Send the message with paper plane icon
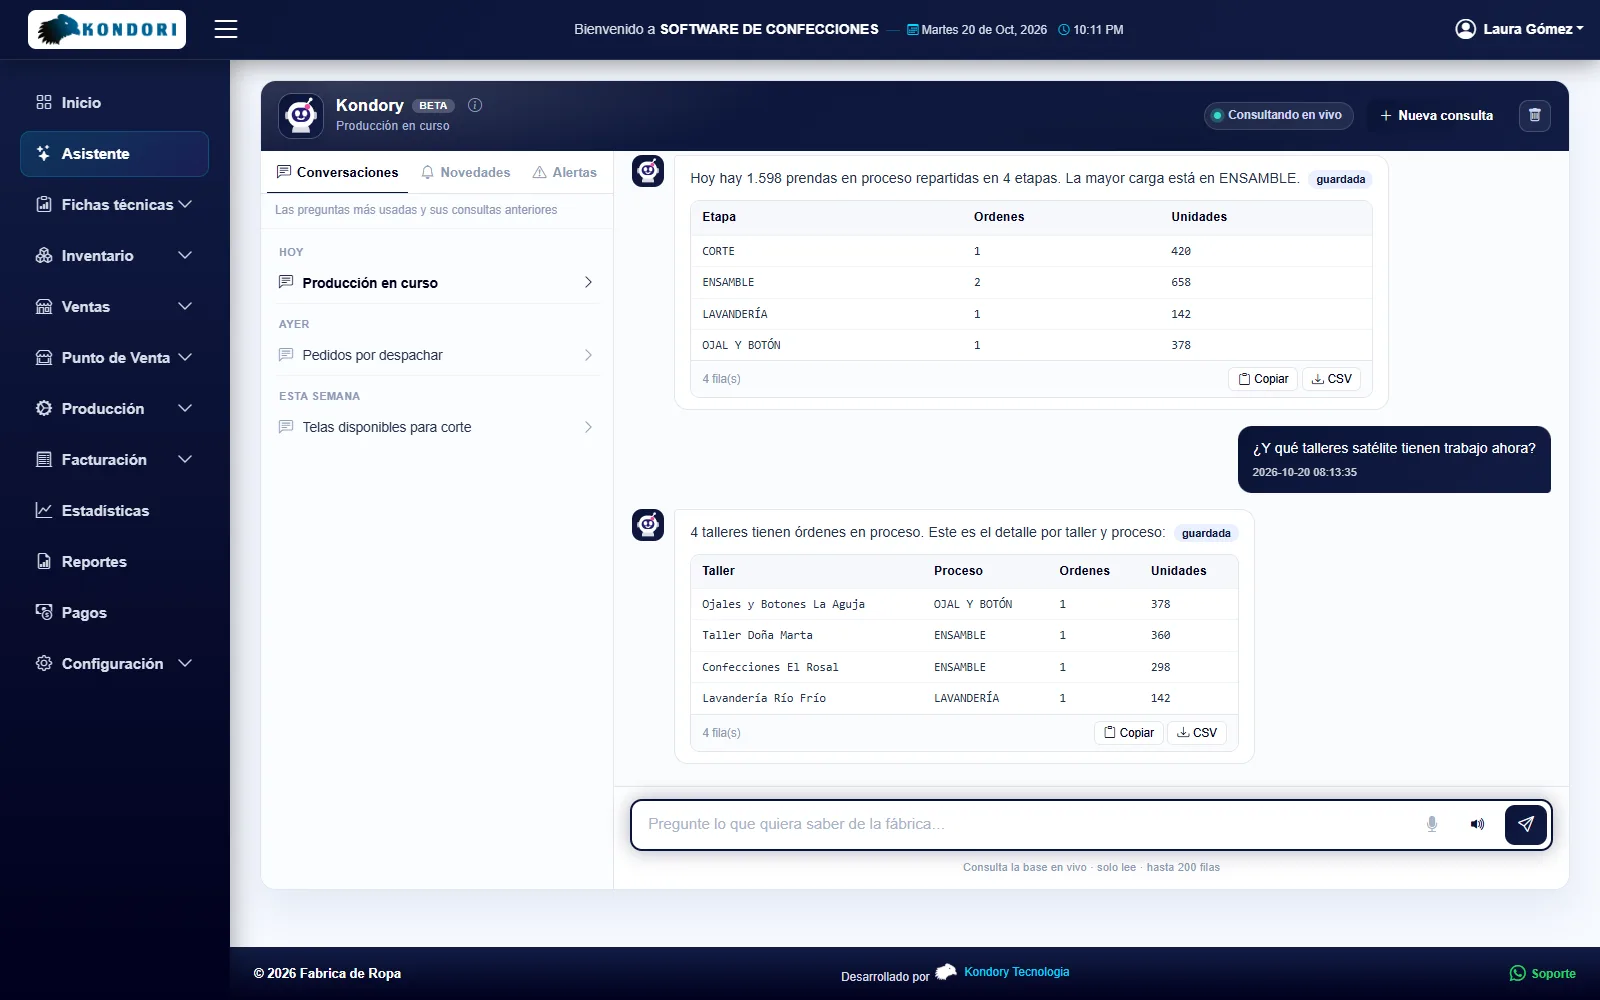Image resolution: width=1600 pixels, height=1000 pixels. point(1526,825)
